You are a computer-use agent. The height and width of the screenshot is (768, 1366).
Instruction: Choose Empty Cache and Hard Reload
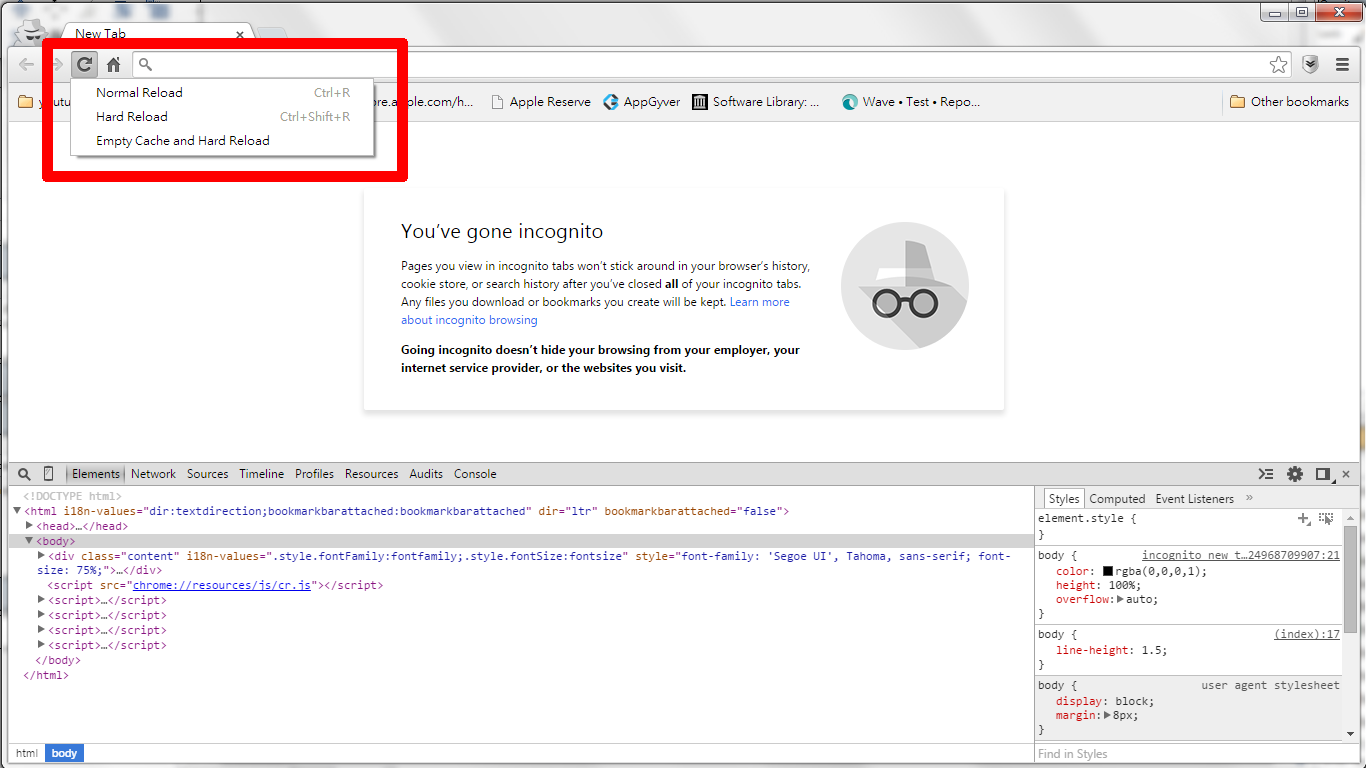coord(222,141)
